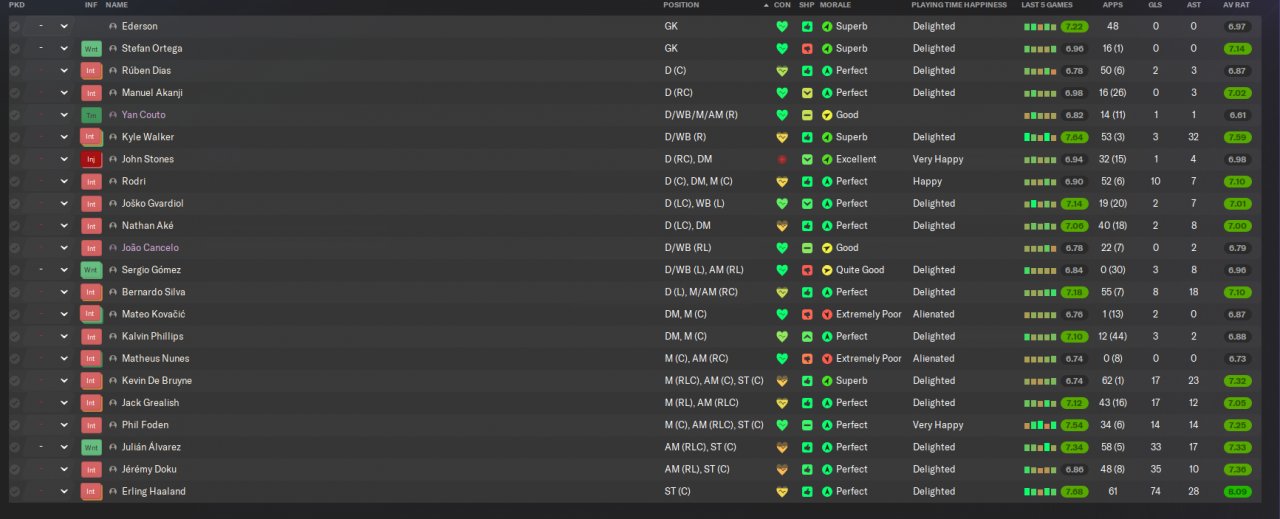Open the picked-position dropdown for Manuel Akanji
The image size is (1280, 519).
point(64,93)
